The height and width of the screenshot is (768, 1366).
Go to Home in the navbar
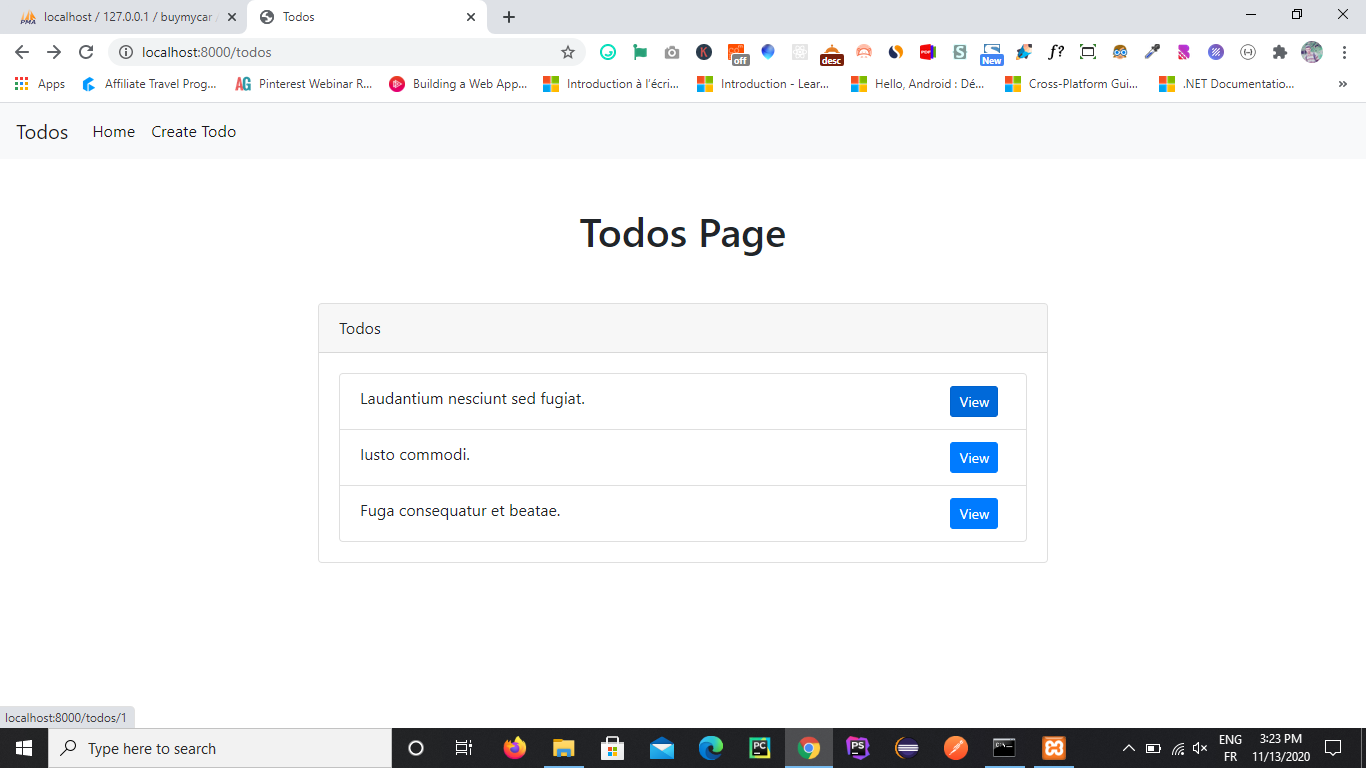click(x=114, y=132)
